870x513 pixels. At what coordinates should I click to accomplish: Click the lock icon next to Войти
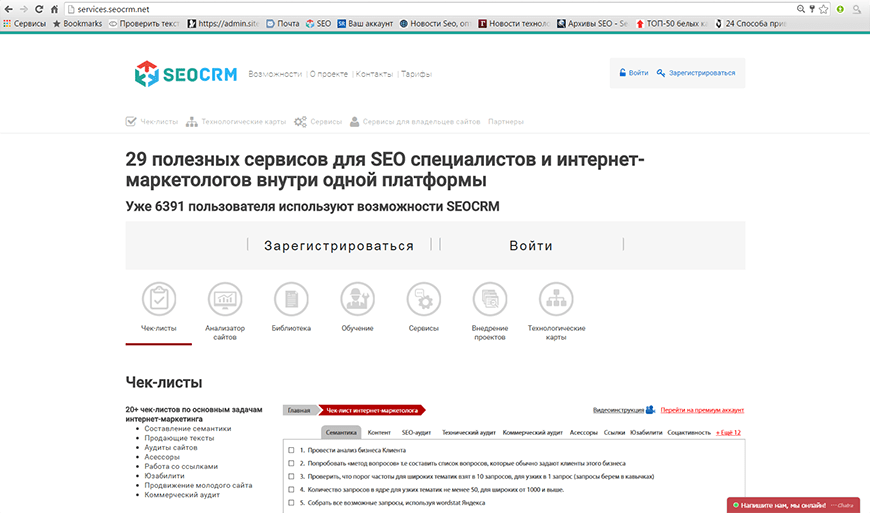pos(623,73)
